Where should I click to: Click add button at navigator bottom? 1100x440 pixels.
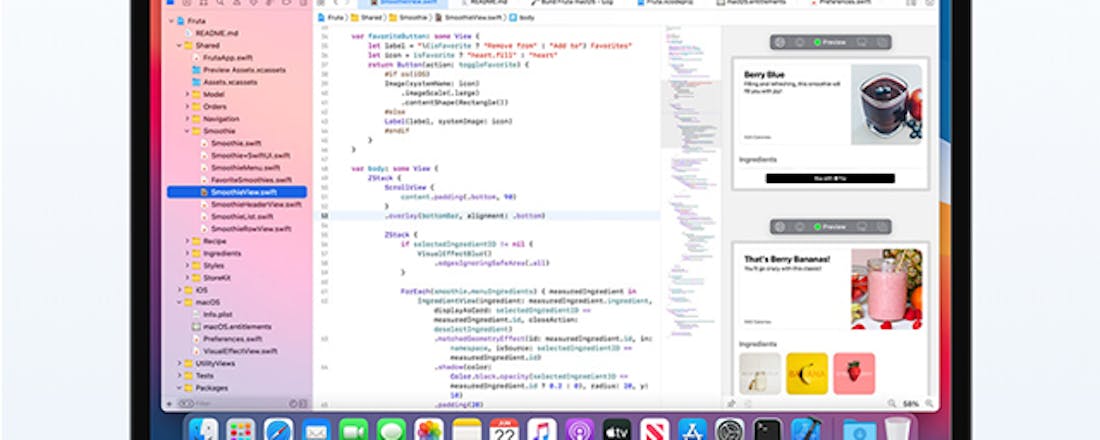click(169, 404)
